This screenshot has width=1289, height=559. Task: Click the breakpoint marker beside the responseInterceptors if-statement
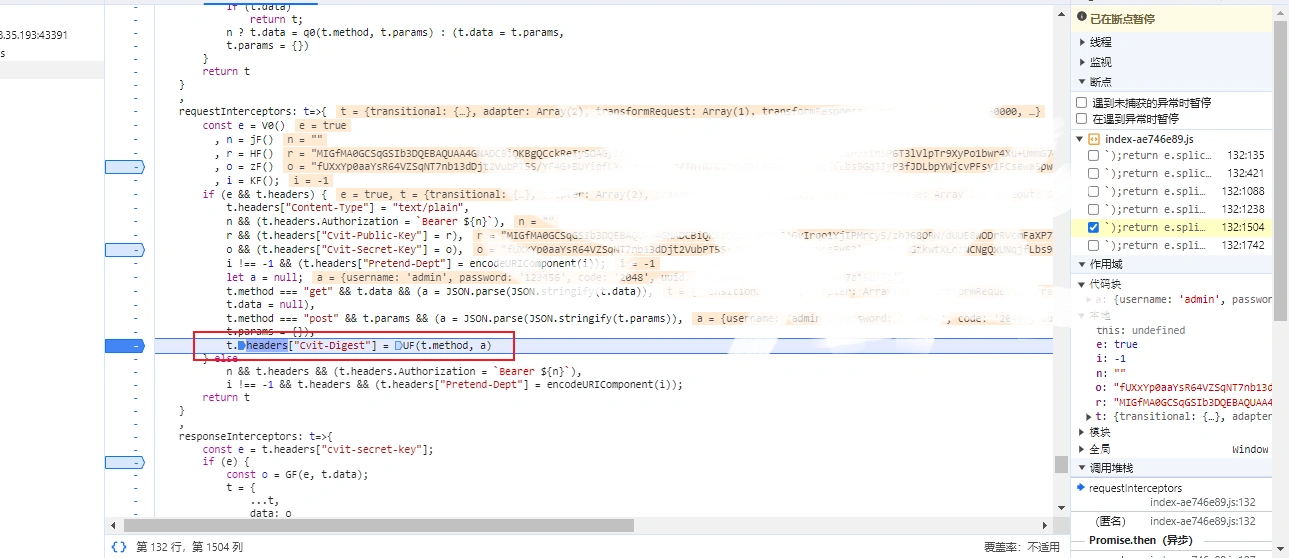tap(124, 462)
